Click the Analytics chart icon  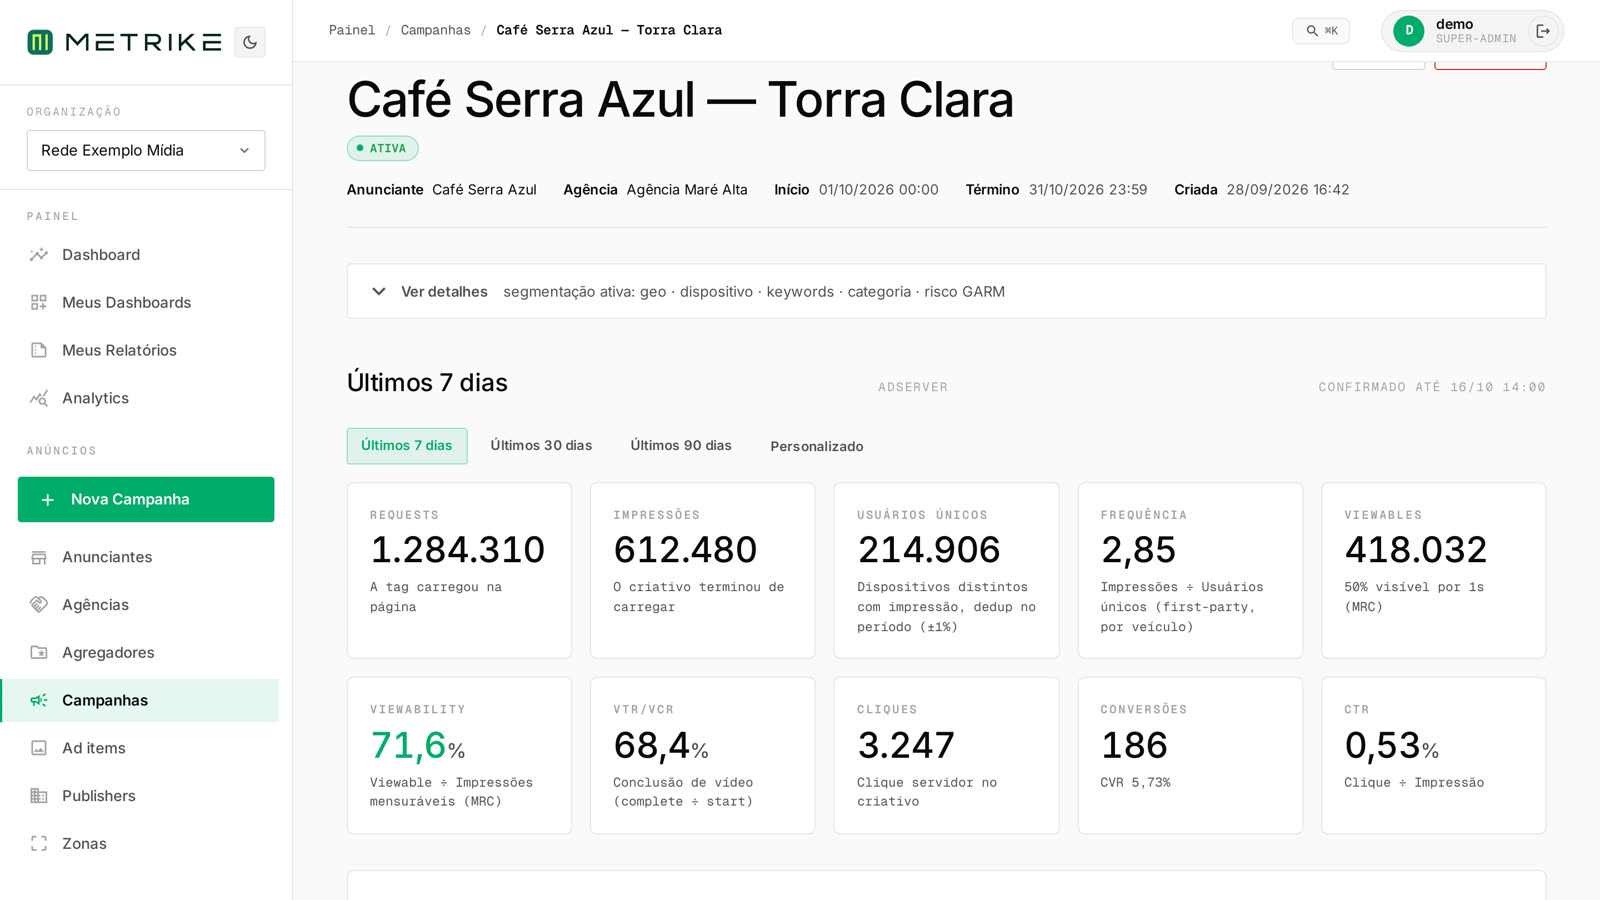point(39,398)
